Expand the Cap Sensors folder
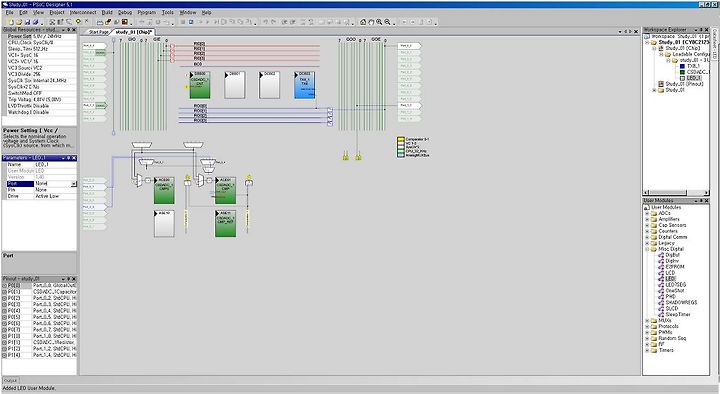This screenshot has width=720, height=394. [x=647, y=225]
